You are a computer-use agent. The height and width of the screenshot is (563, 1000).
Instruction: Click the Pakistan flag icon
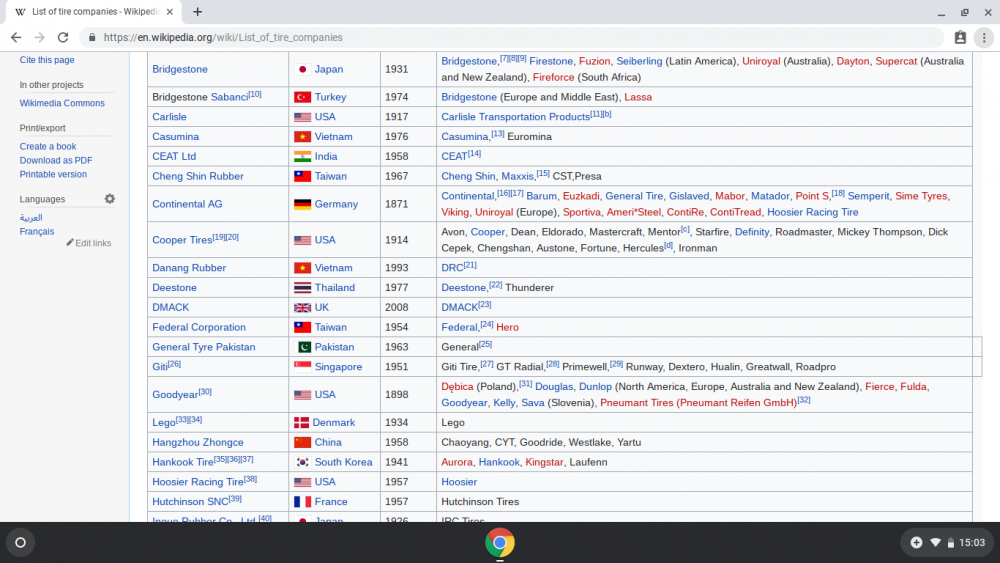304,347
